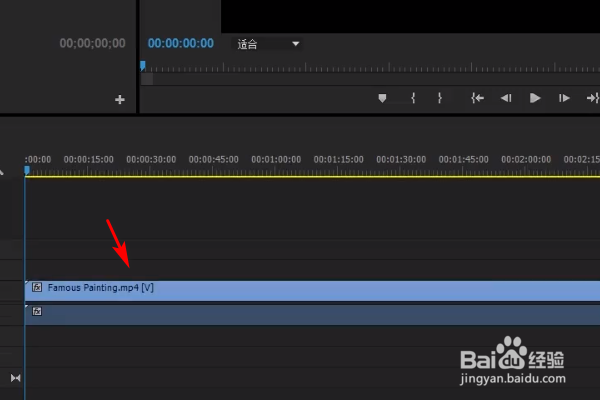Select the audio clip below the video clip
600x400 pixels.
(312, 315)
